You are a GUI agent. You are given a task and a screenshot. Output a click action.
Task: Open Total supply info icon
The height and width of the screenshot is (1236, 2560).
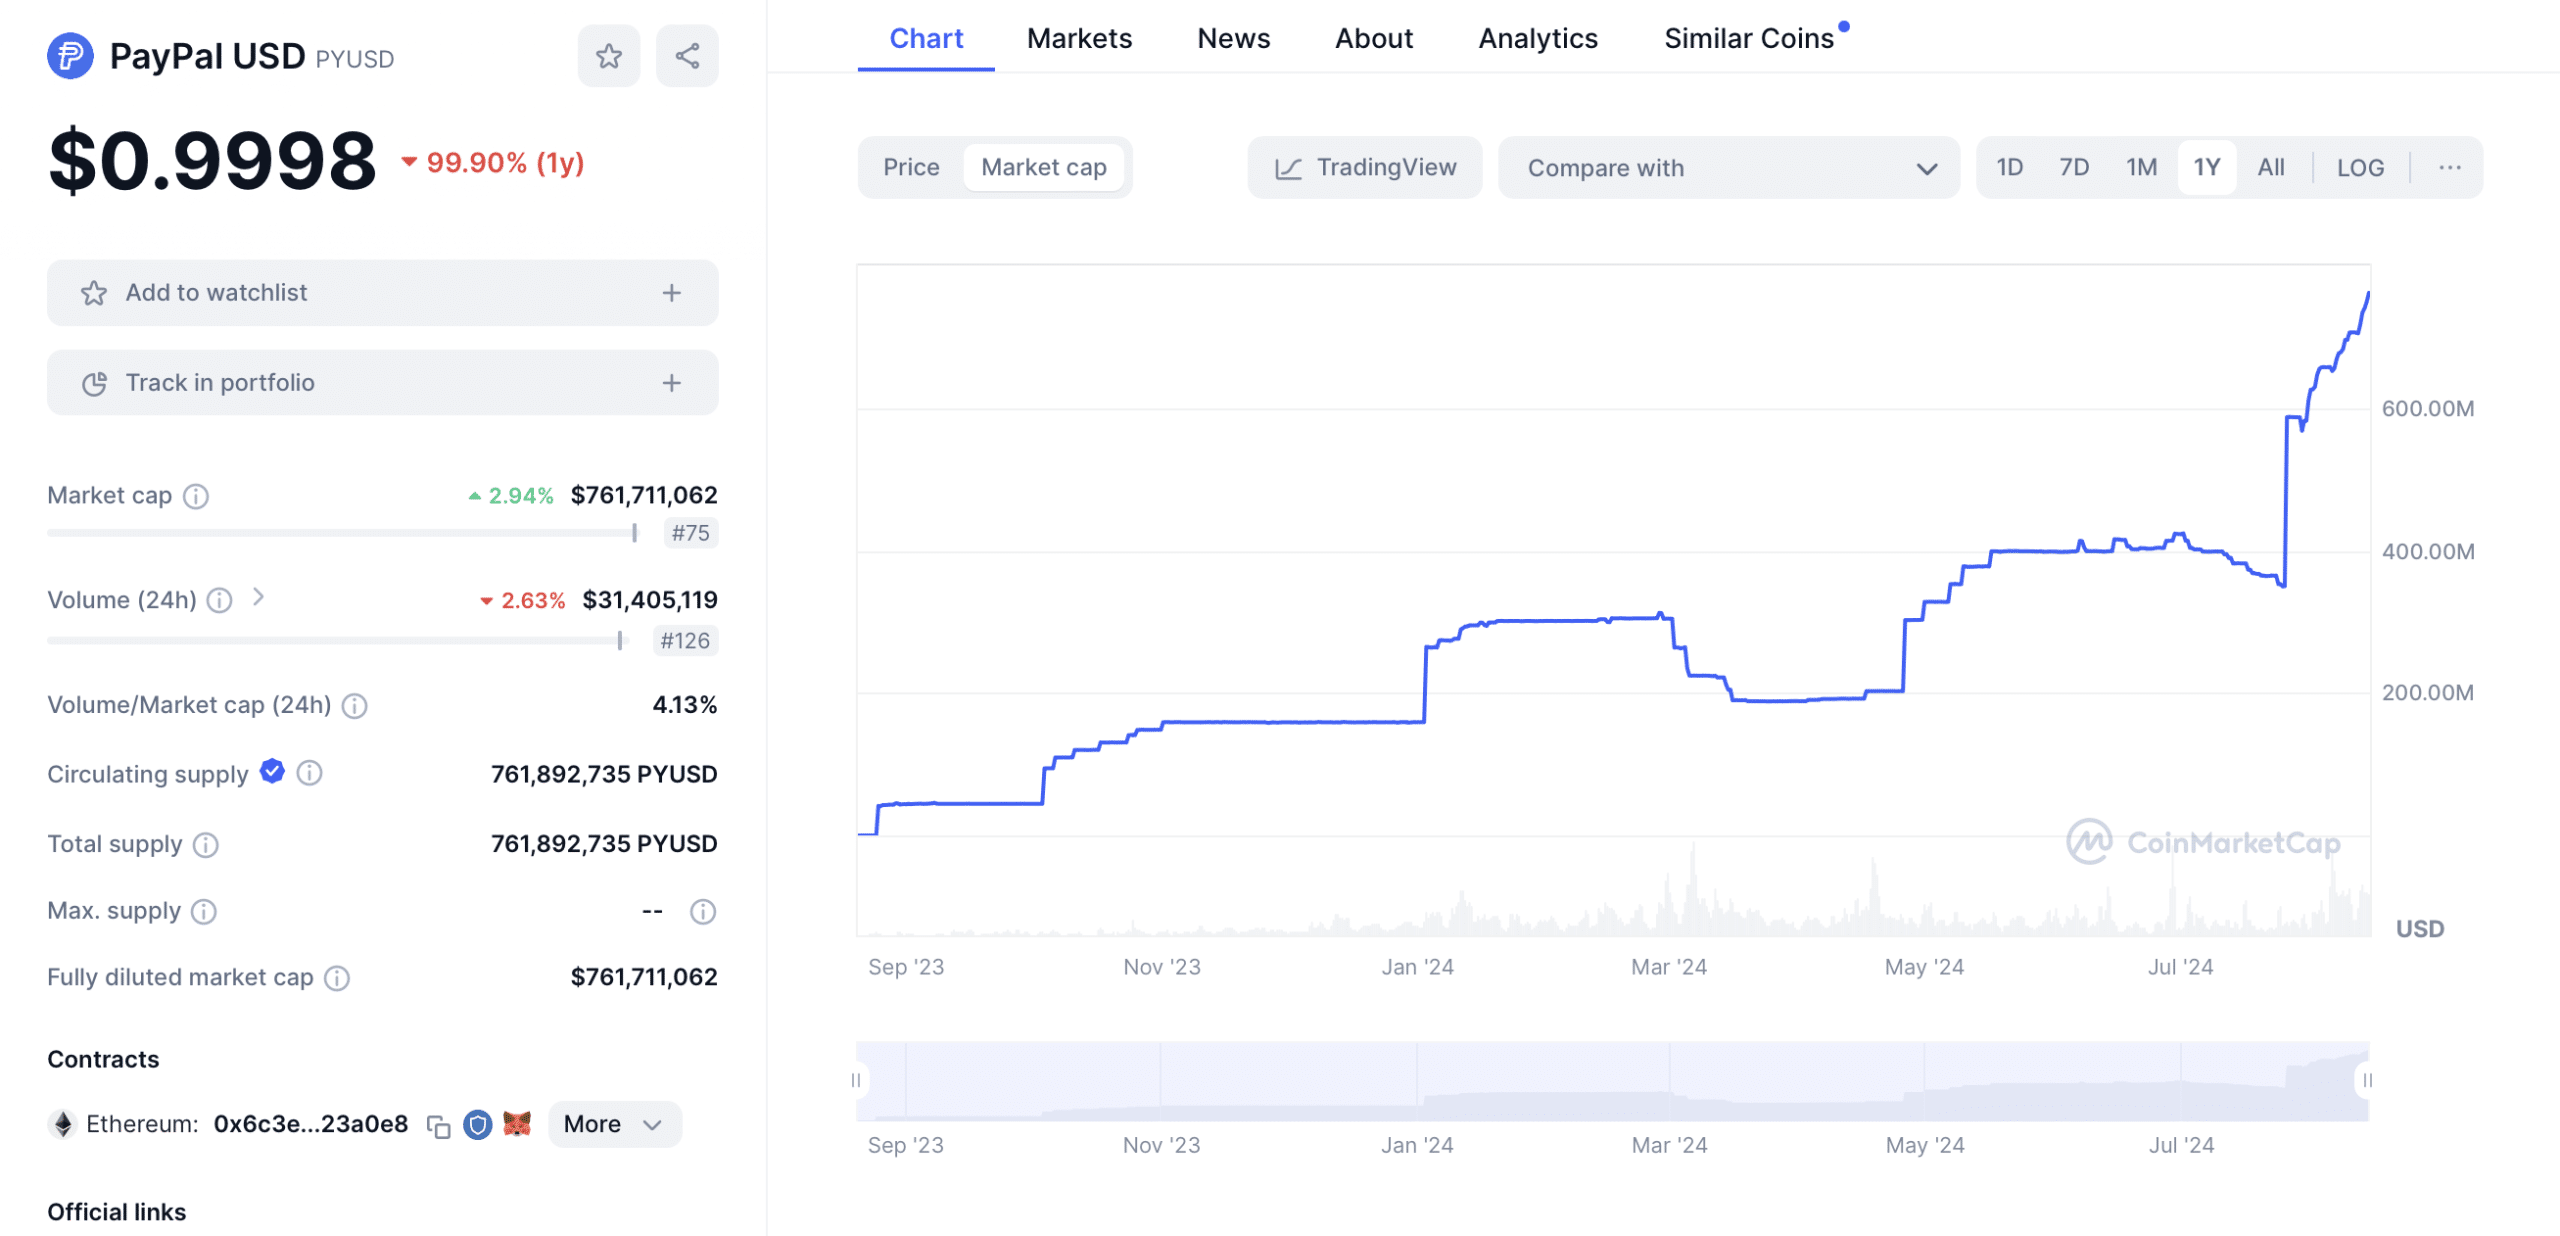click(206, 845)
